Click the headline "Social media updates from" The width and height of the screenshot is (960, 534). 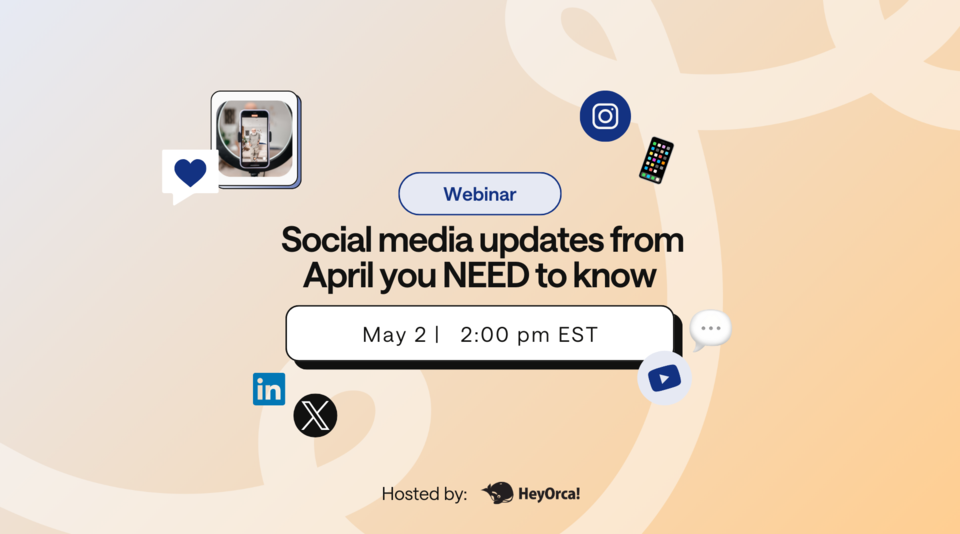coord(482,239)
